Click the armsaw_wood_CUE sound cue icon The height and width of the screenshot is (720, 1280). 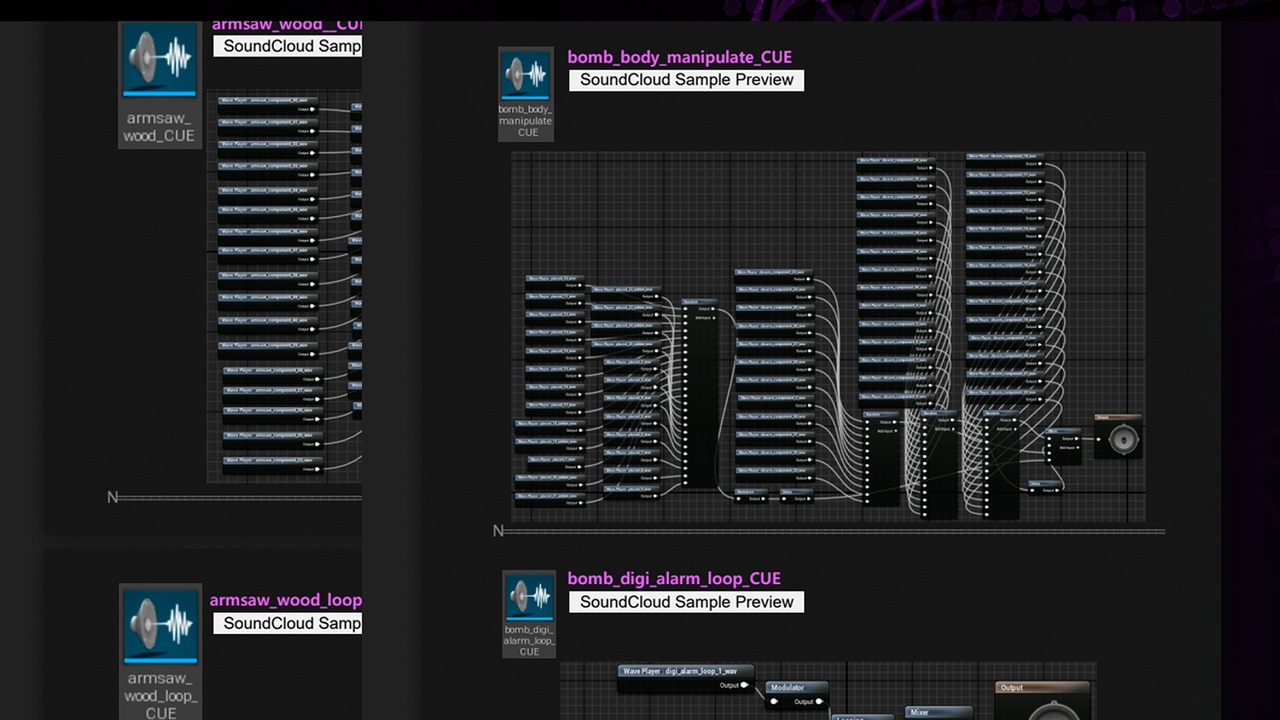tap(159, 60)
